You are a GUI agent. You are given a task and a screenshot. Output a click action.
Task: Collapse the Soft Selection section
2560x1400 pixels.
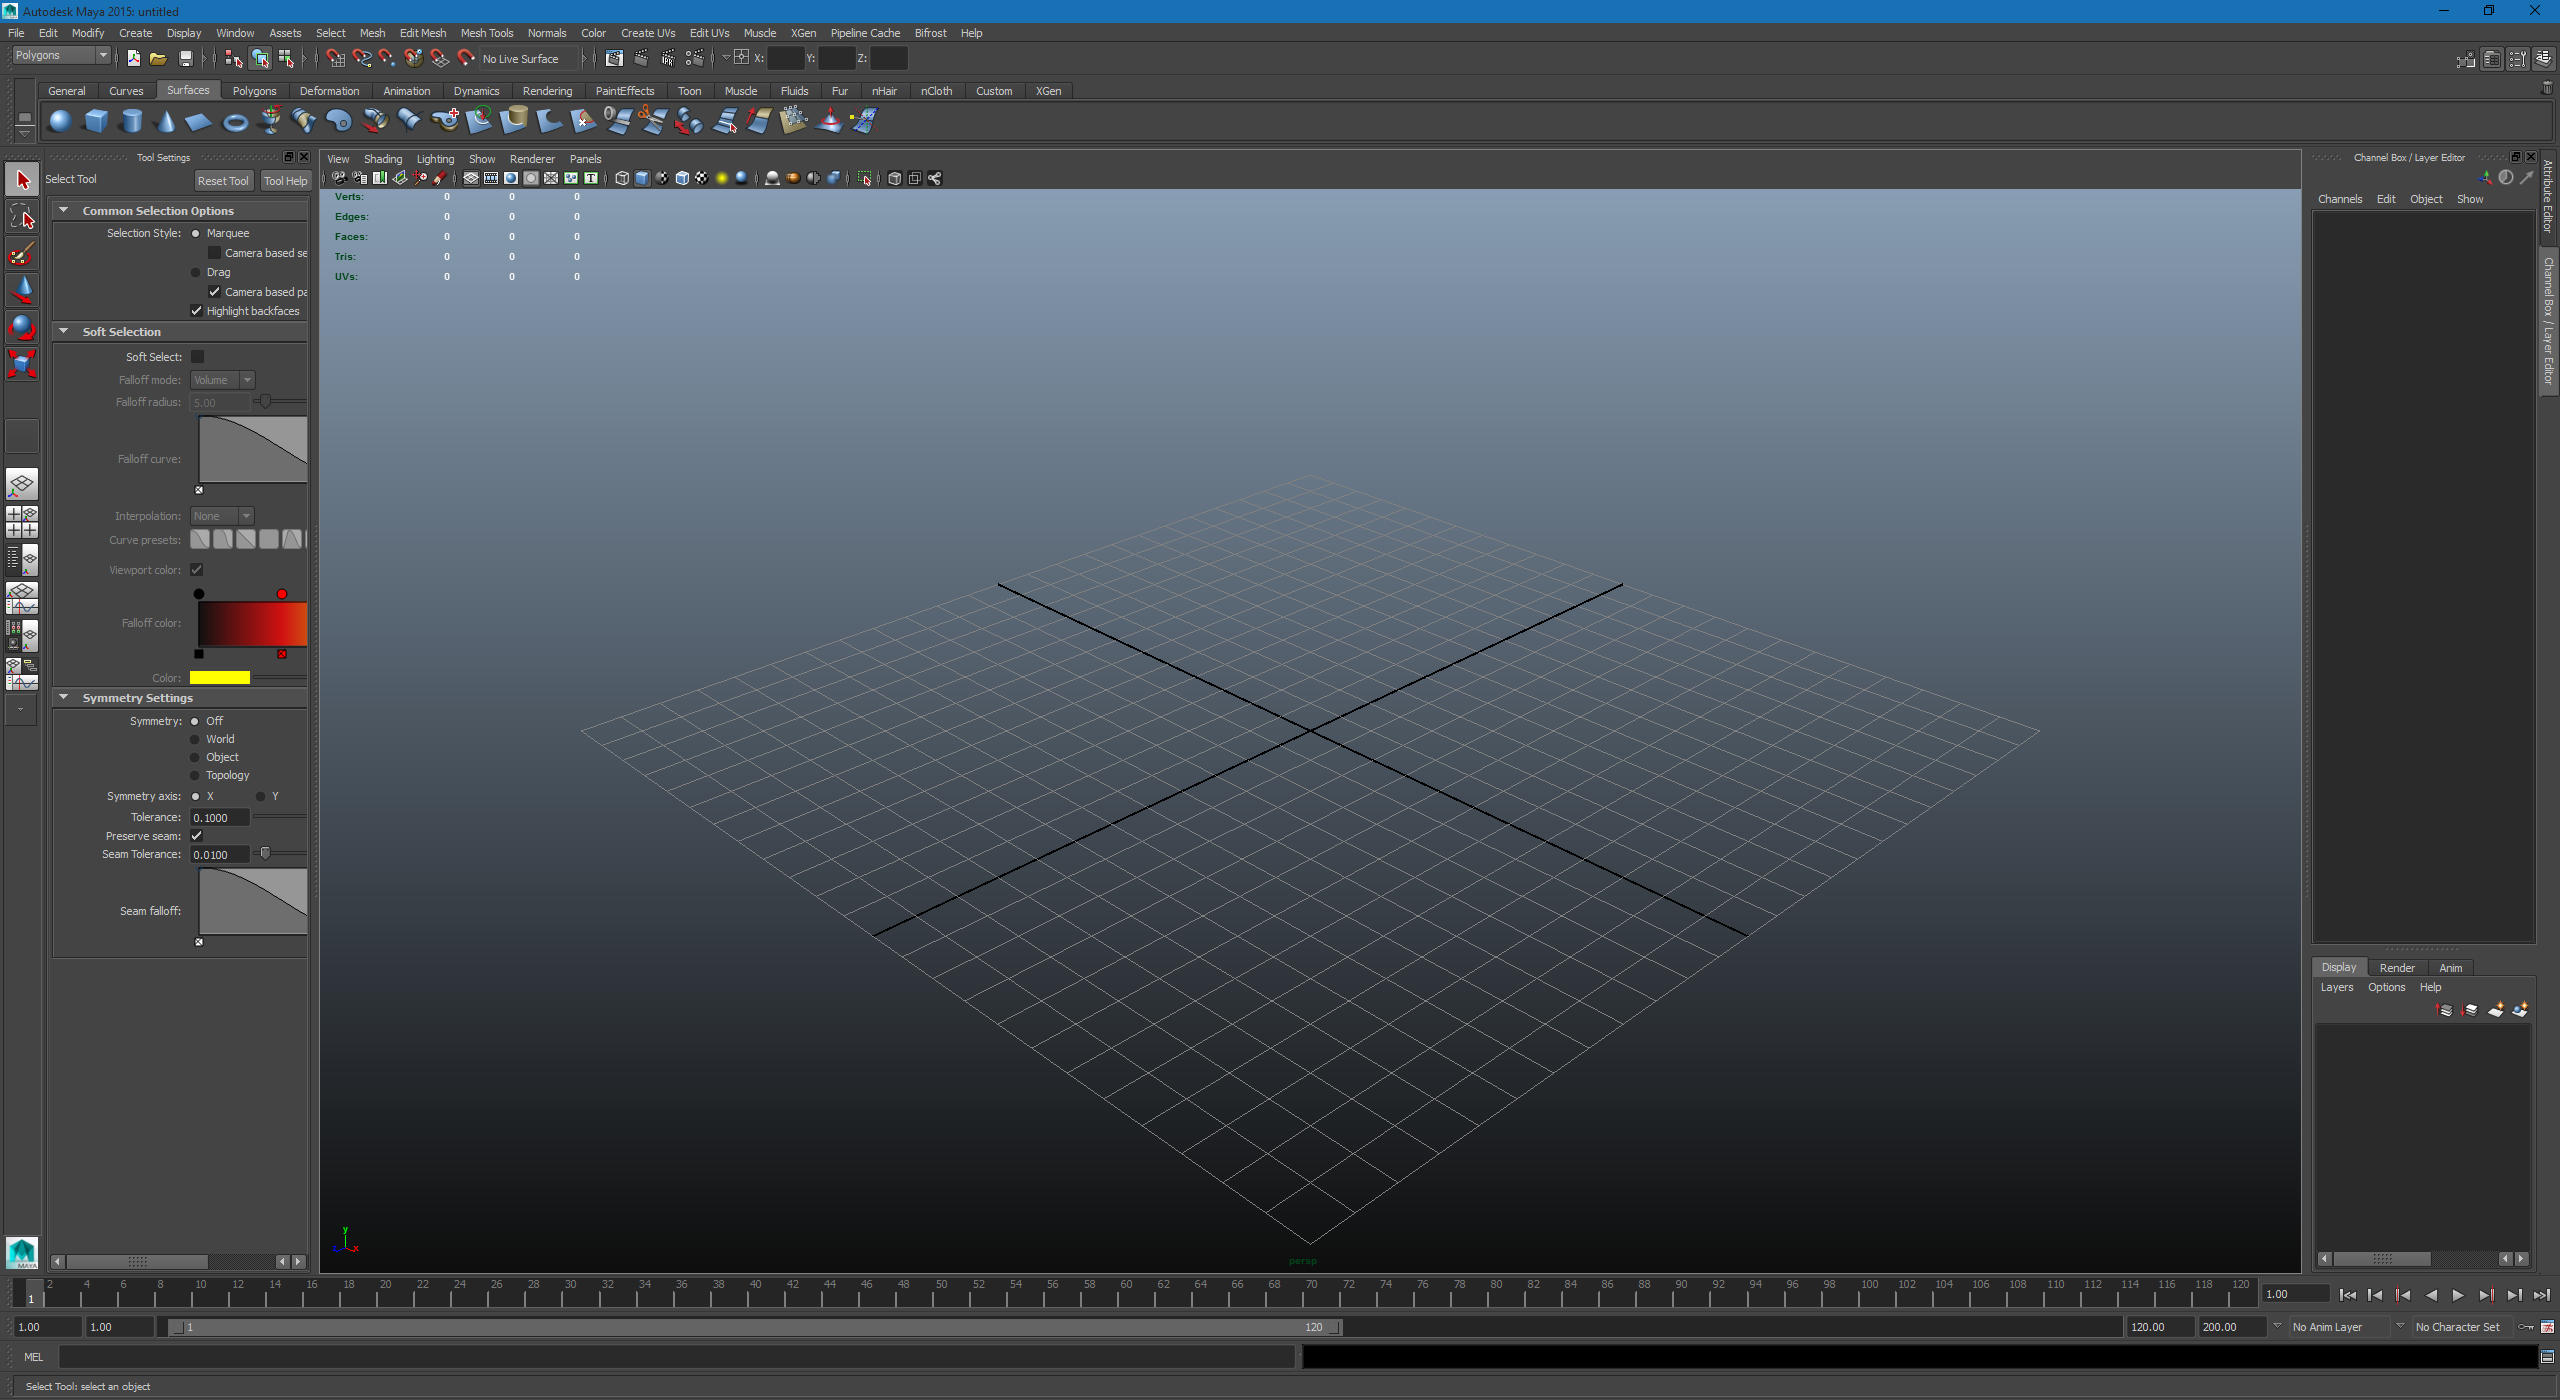(x=64, y=331)
